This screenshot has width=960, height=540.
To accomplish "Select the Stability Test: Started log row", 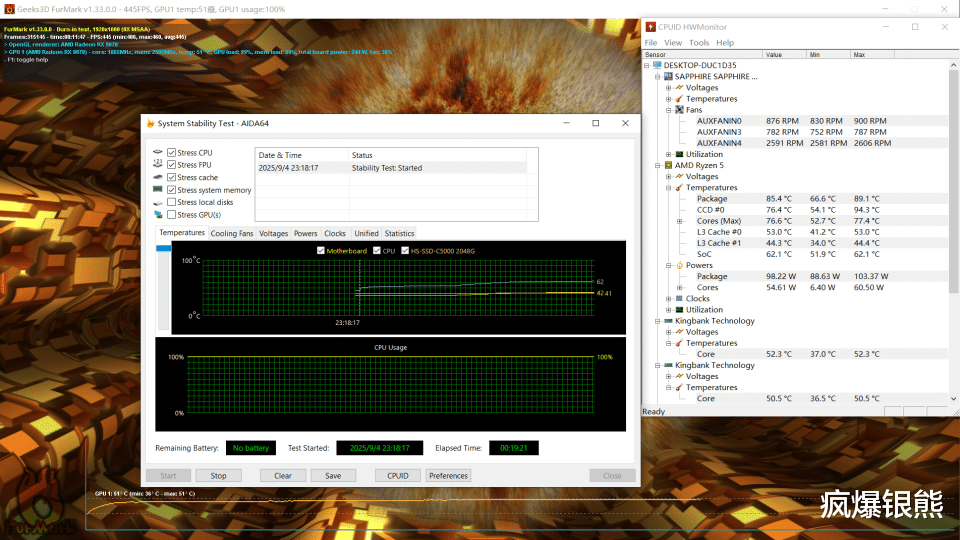I will pos(392,168).
